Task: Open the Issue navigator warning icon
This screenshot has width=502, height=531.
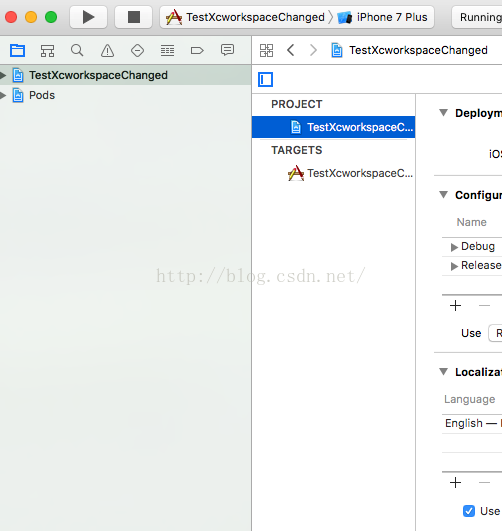Action: [x=107, y=51]
